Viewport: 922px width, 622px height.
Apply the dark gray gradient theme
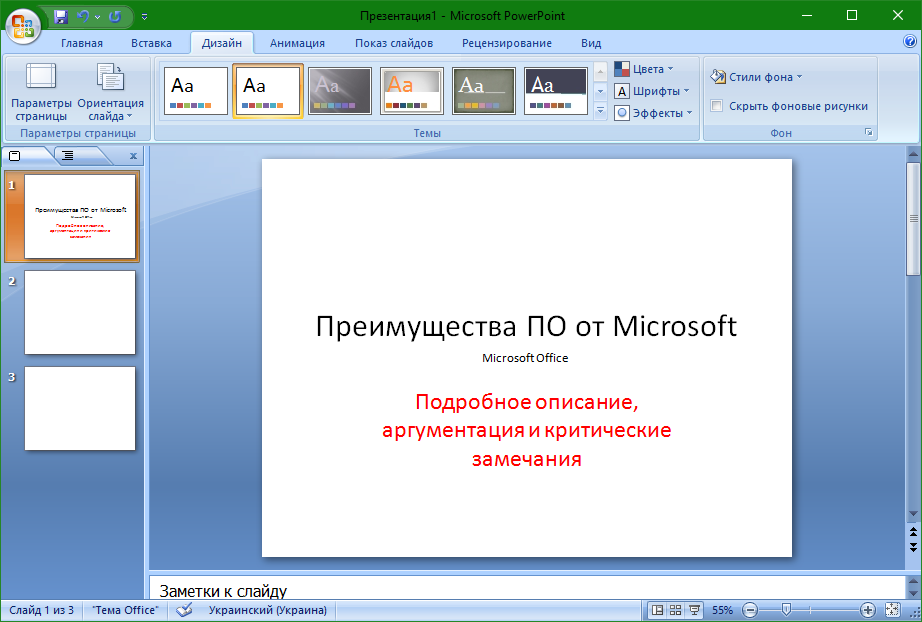pos(340,91)
